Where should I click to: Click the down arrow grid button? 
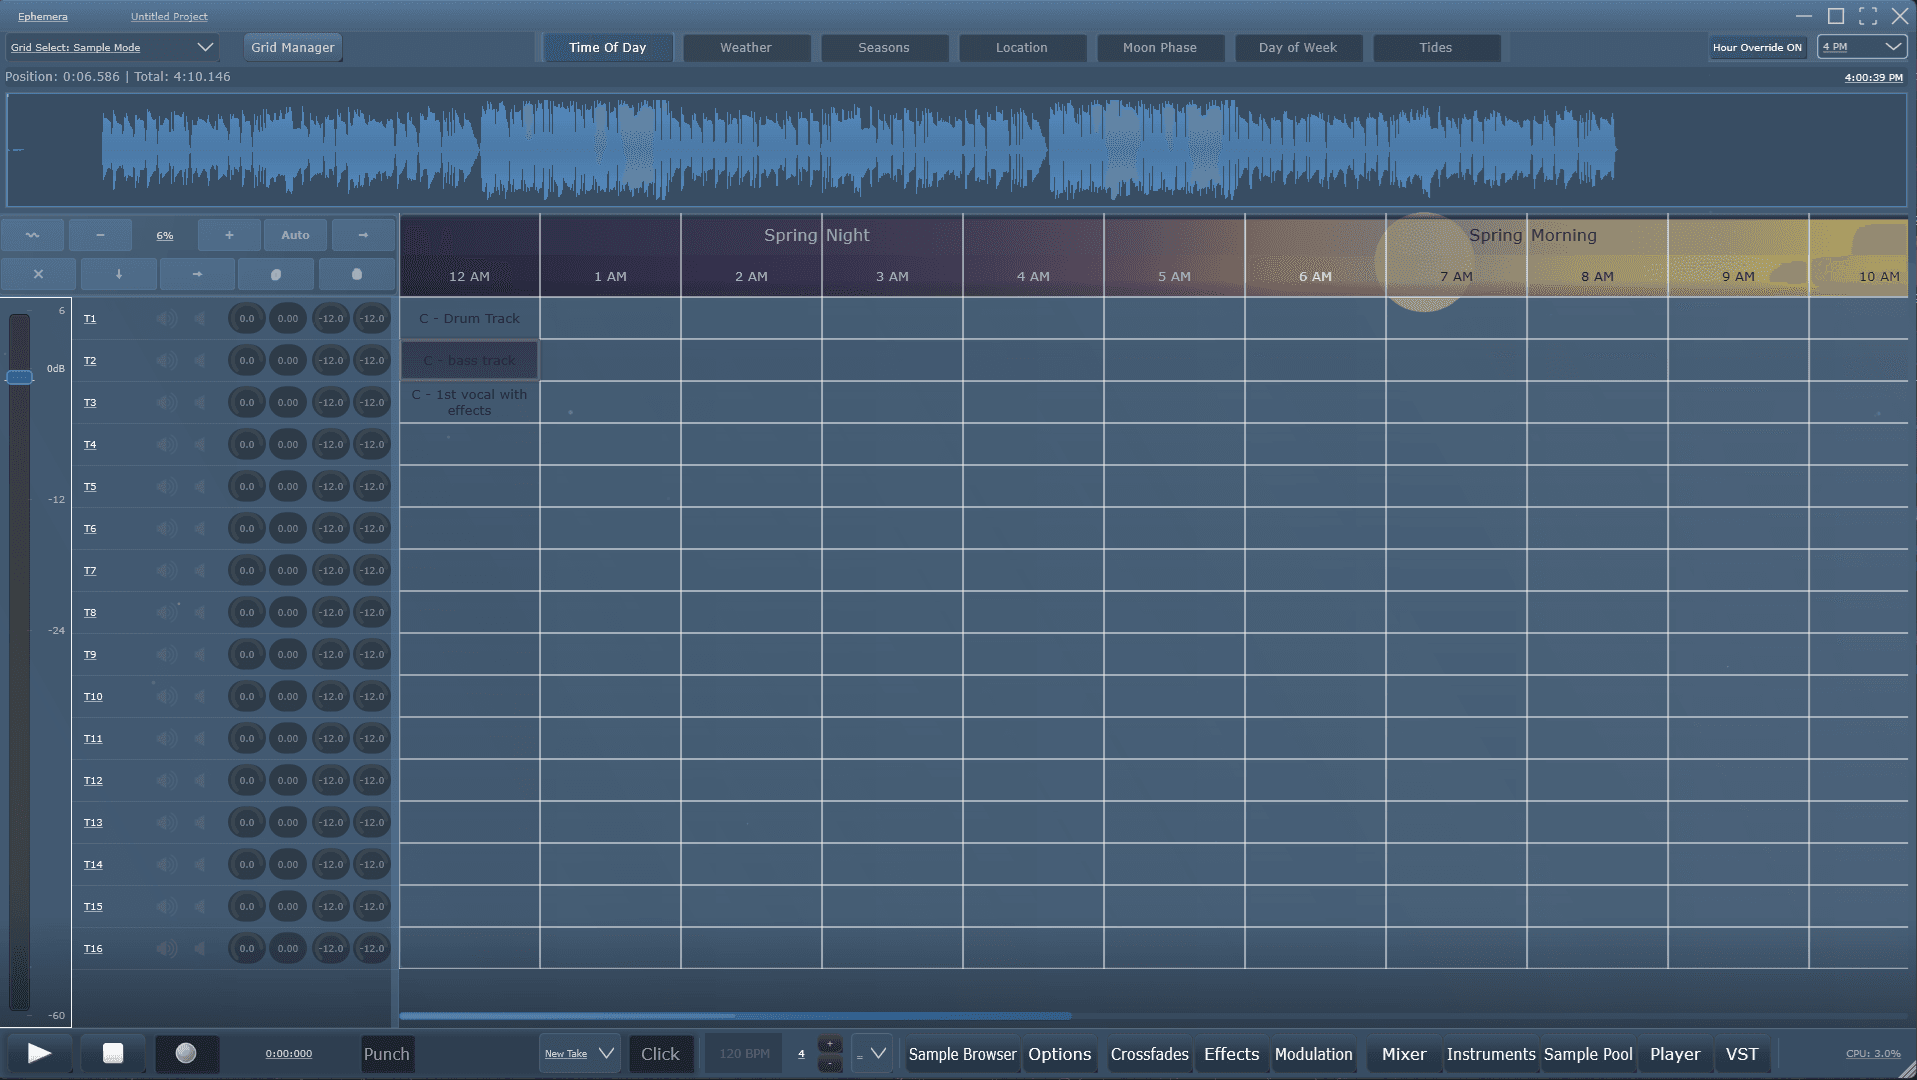point(118,274)
